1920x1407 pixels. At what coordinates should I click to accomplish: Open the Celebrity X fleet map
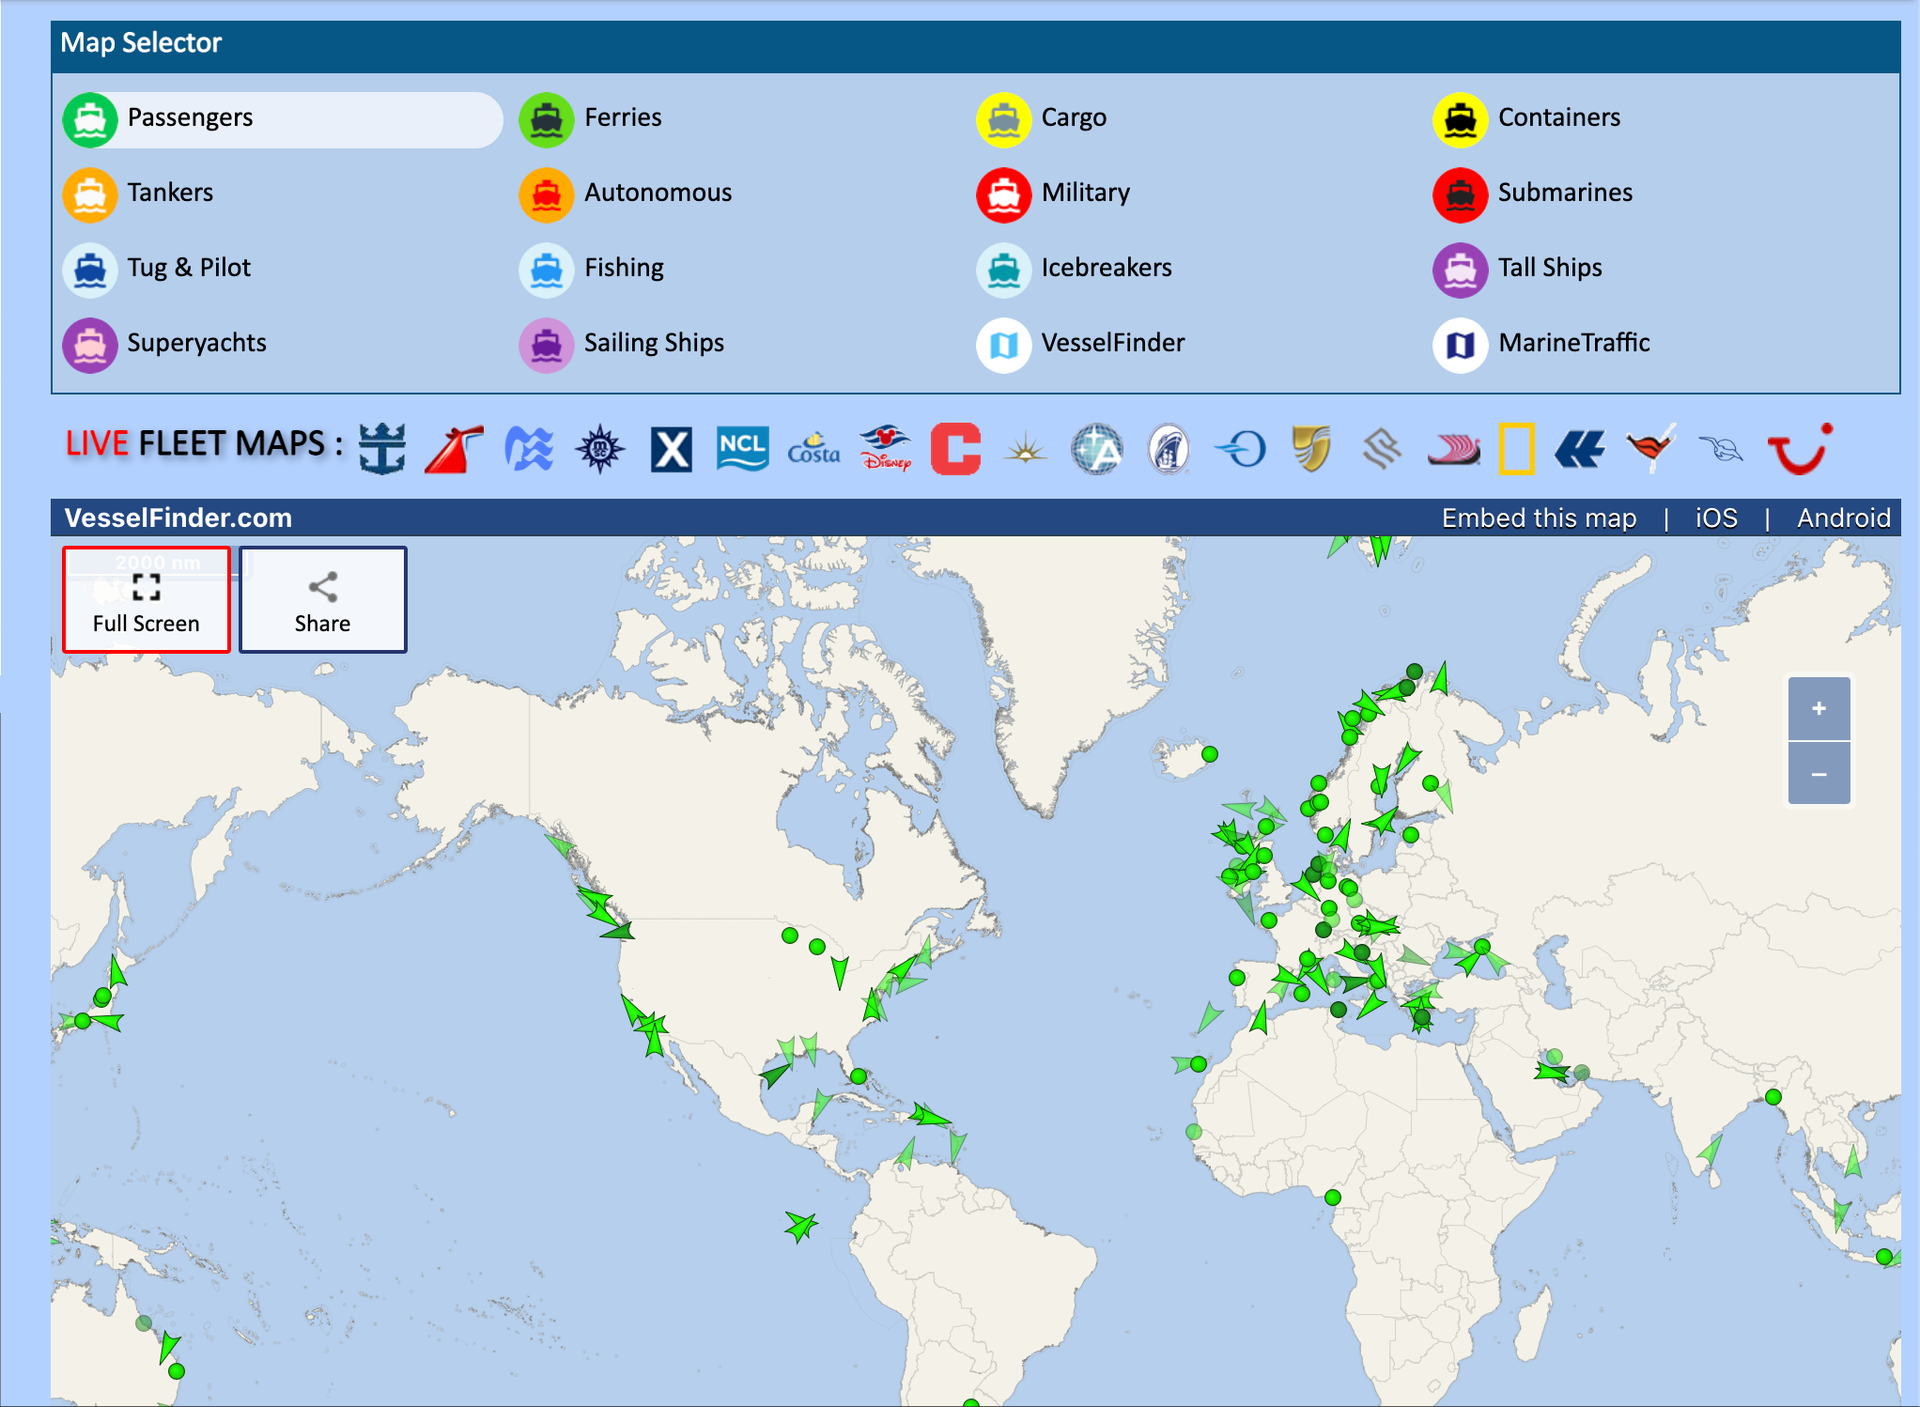coord(670,449)
